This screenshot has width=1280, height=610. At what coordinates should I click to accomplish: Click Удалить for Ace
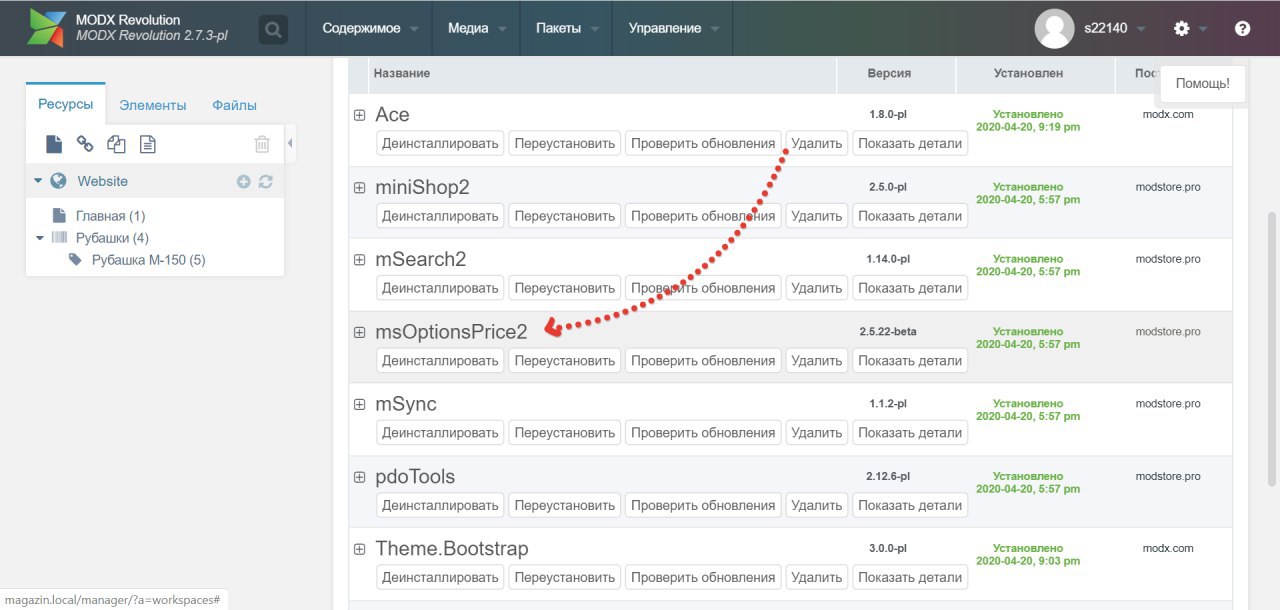(x=817, y=143)
